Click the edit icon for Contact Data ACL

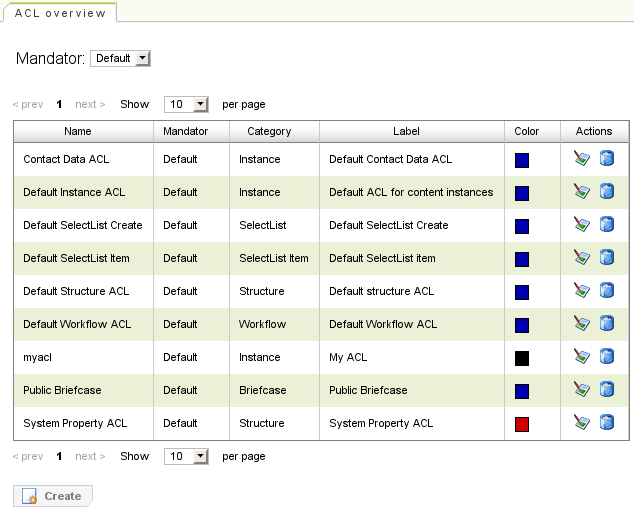tap(581, 159)
